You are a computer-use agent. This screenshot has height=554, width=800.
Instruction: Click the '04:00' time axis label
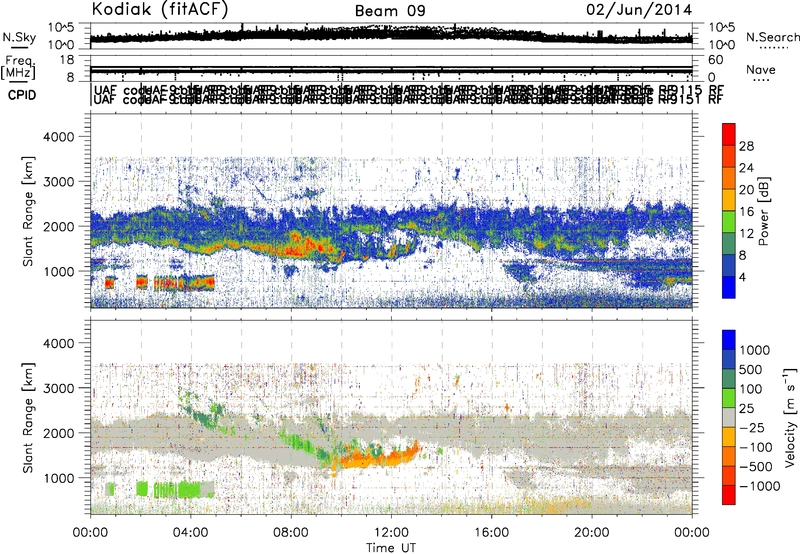(x=191, y=532)
